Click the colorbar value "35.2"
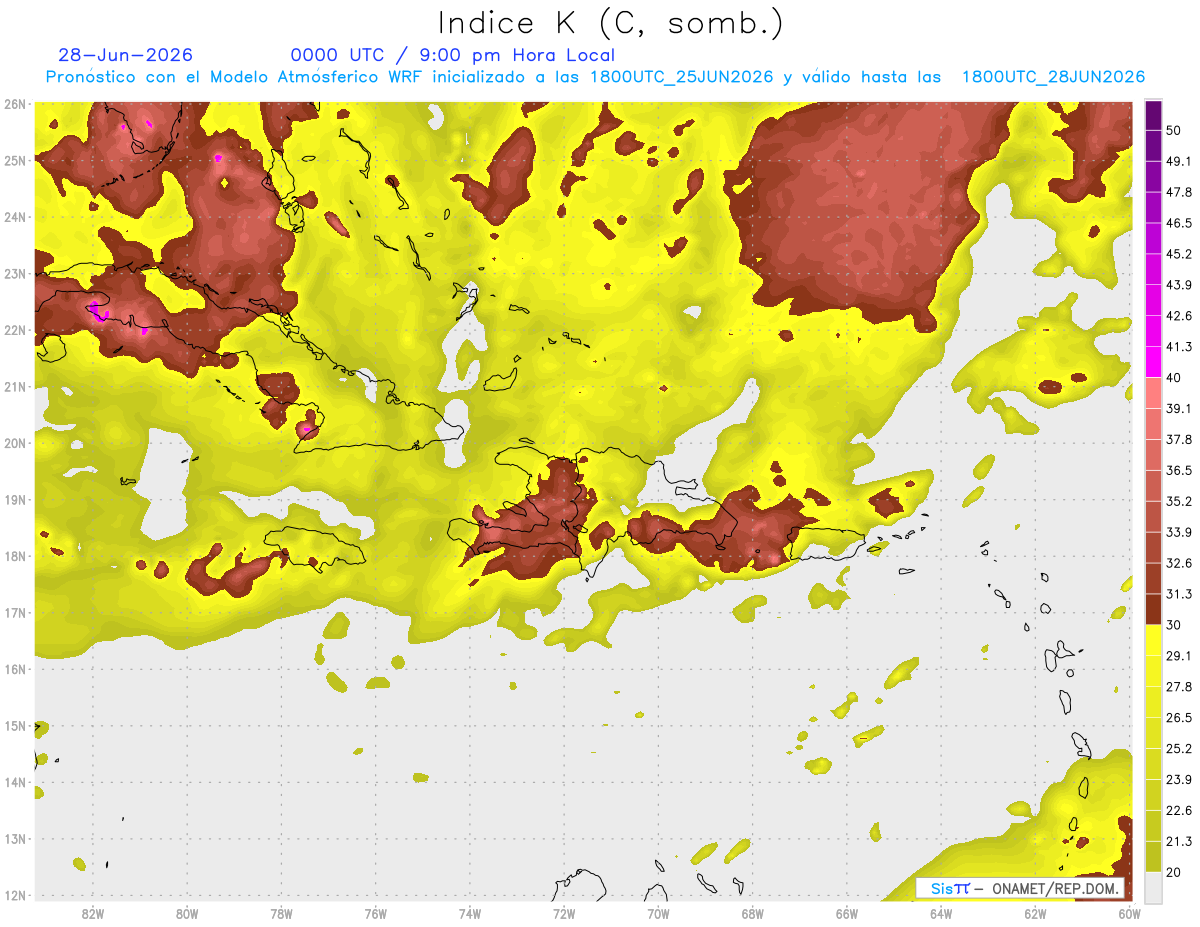 1179,502
